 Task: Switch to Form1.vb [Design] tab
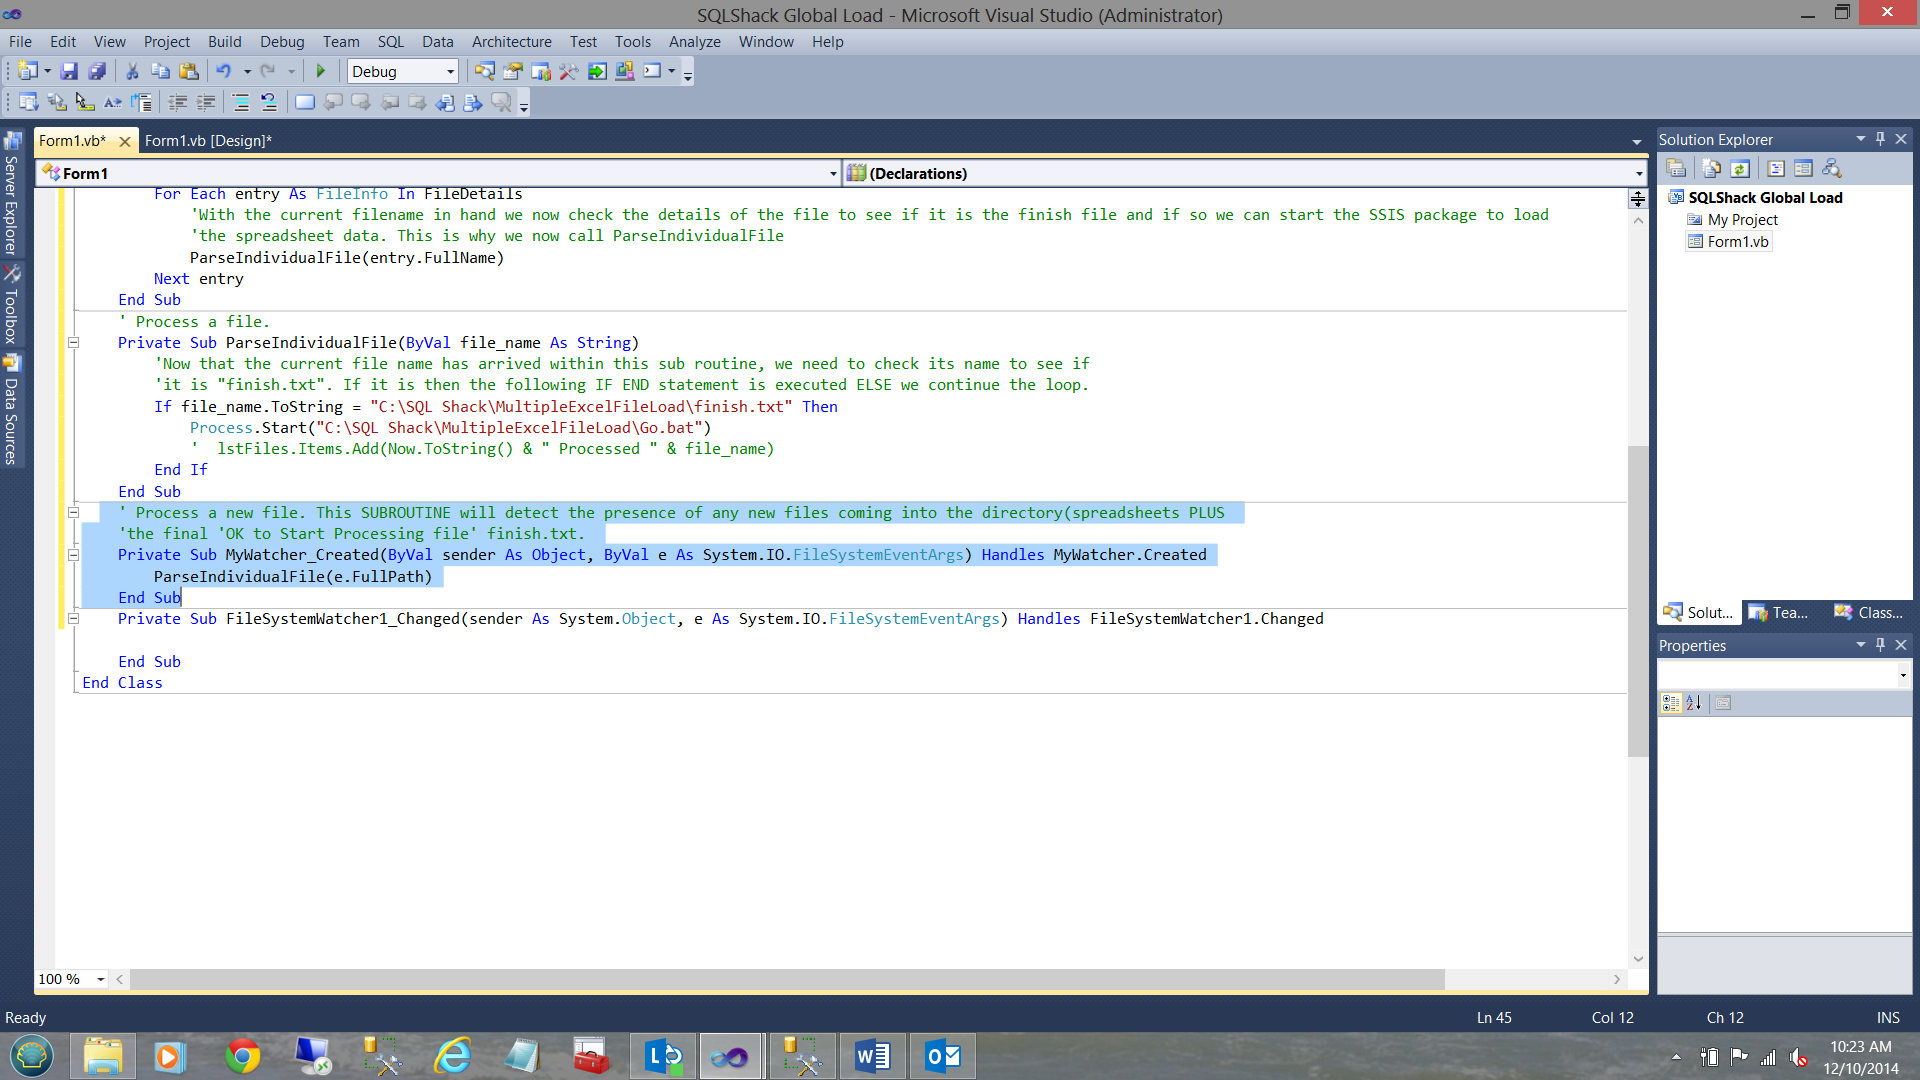point(208,141)
